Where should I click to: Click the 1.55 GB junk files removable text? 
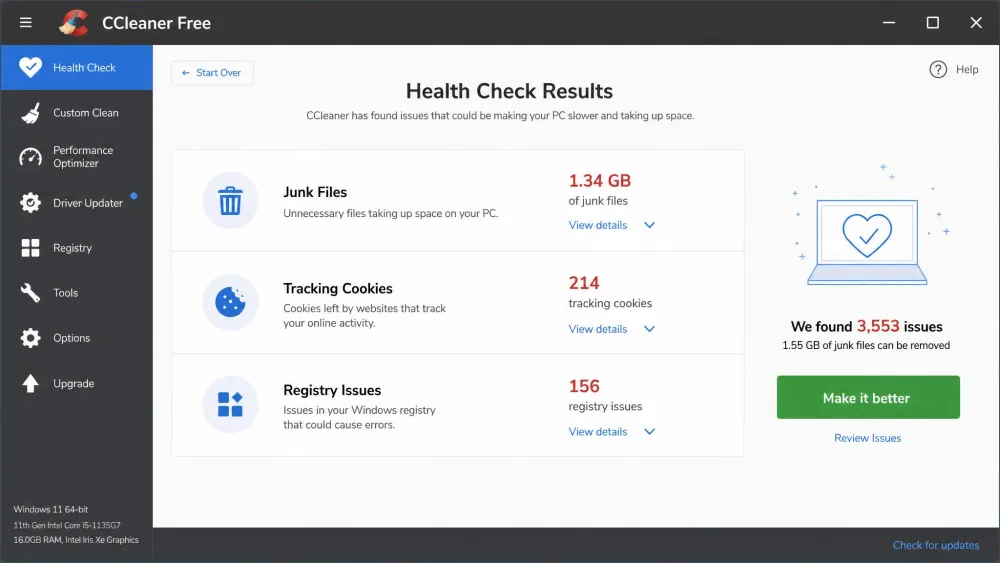pos(865,345)
